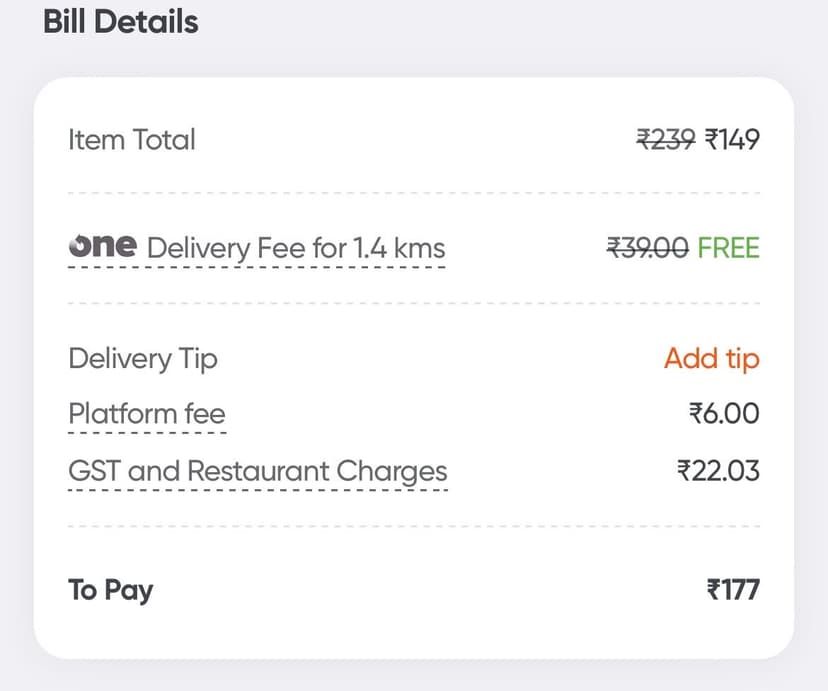Click the Item Total label
Viewport: 828px width, 691px height.
tap(132, 139)
